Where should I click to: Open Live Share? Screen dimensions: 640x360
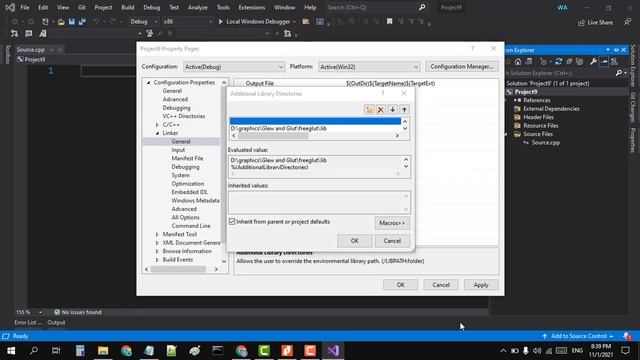596,22
